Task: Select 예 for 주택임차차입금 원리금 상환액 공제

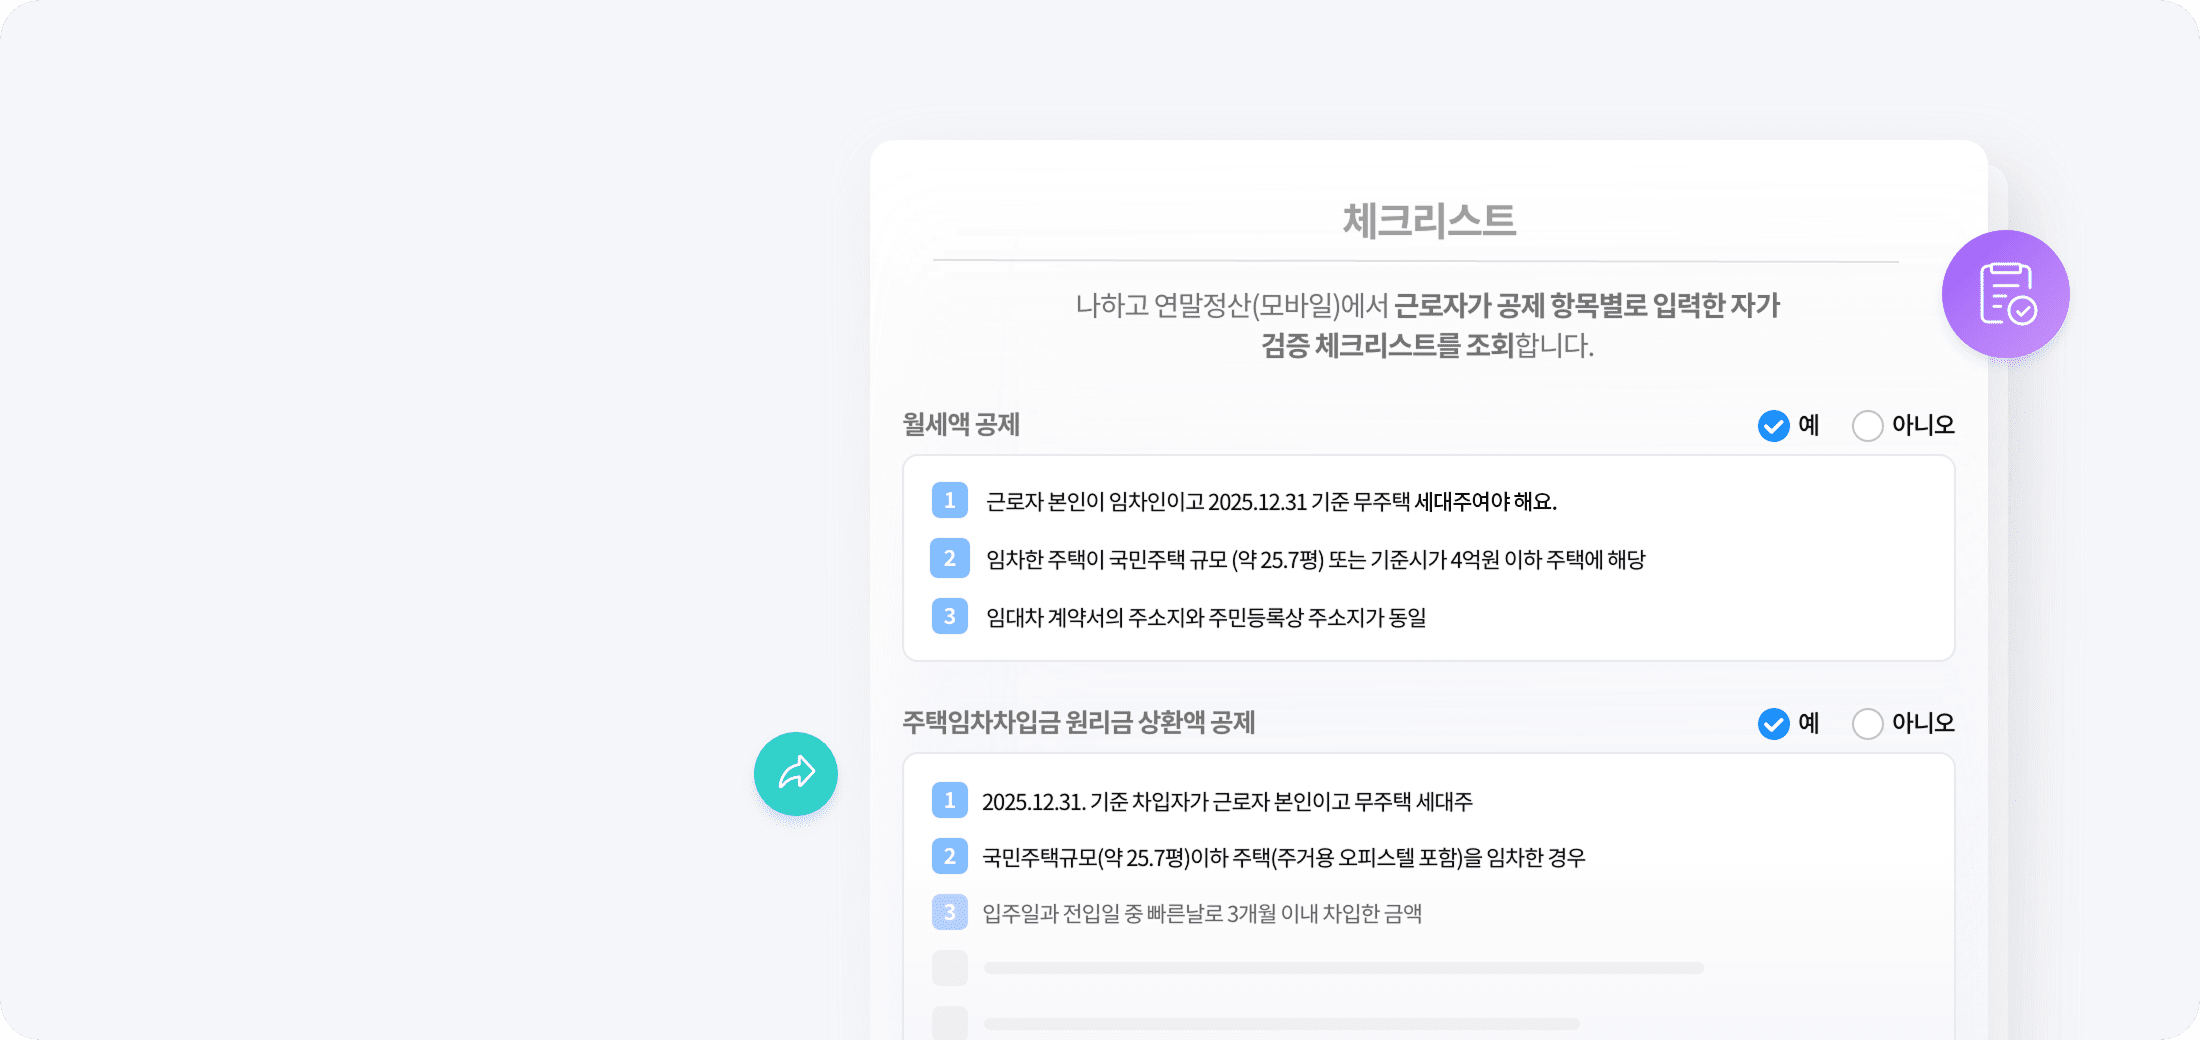Action: (1774, 724)
